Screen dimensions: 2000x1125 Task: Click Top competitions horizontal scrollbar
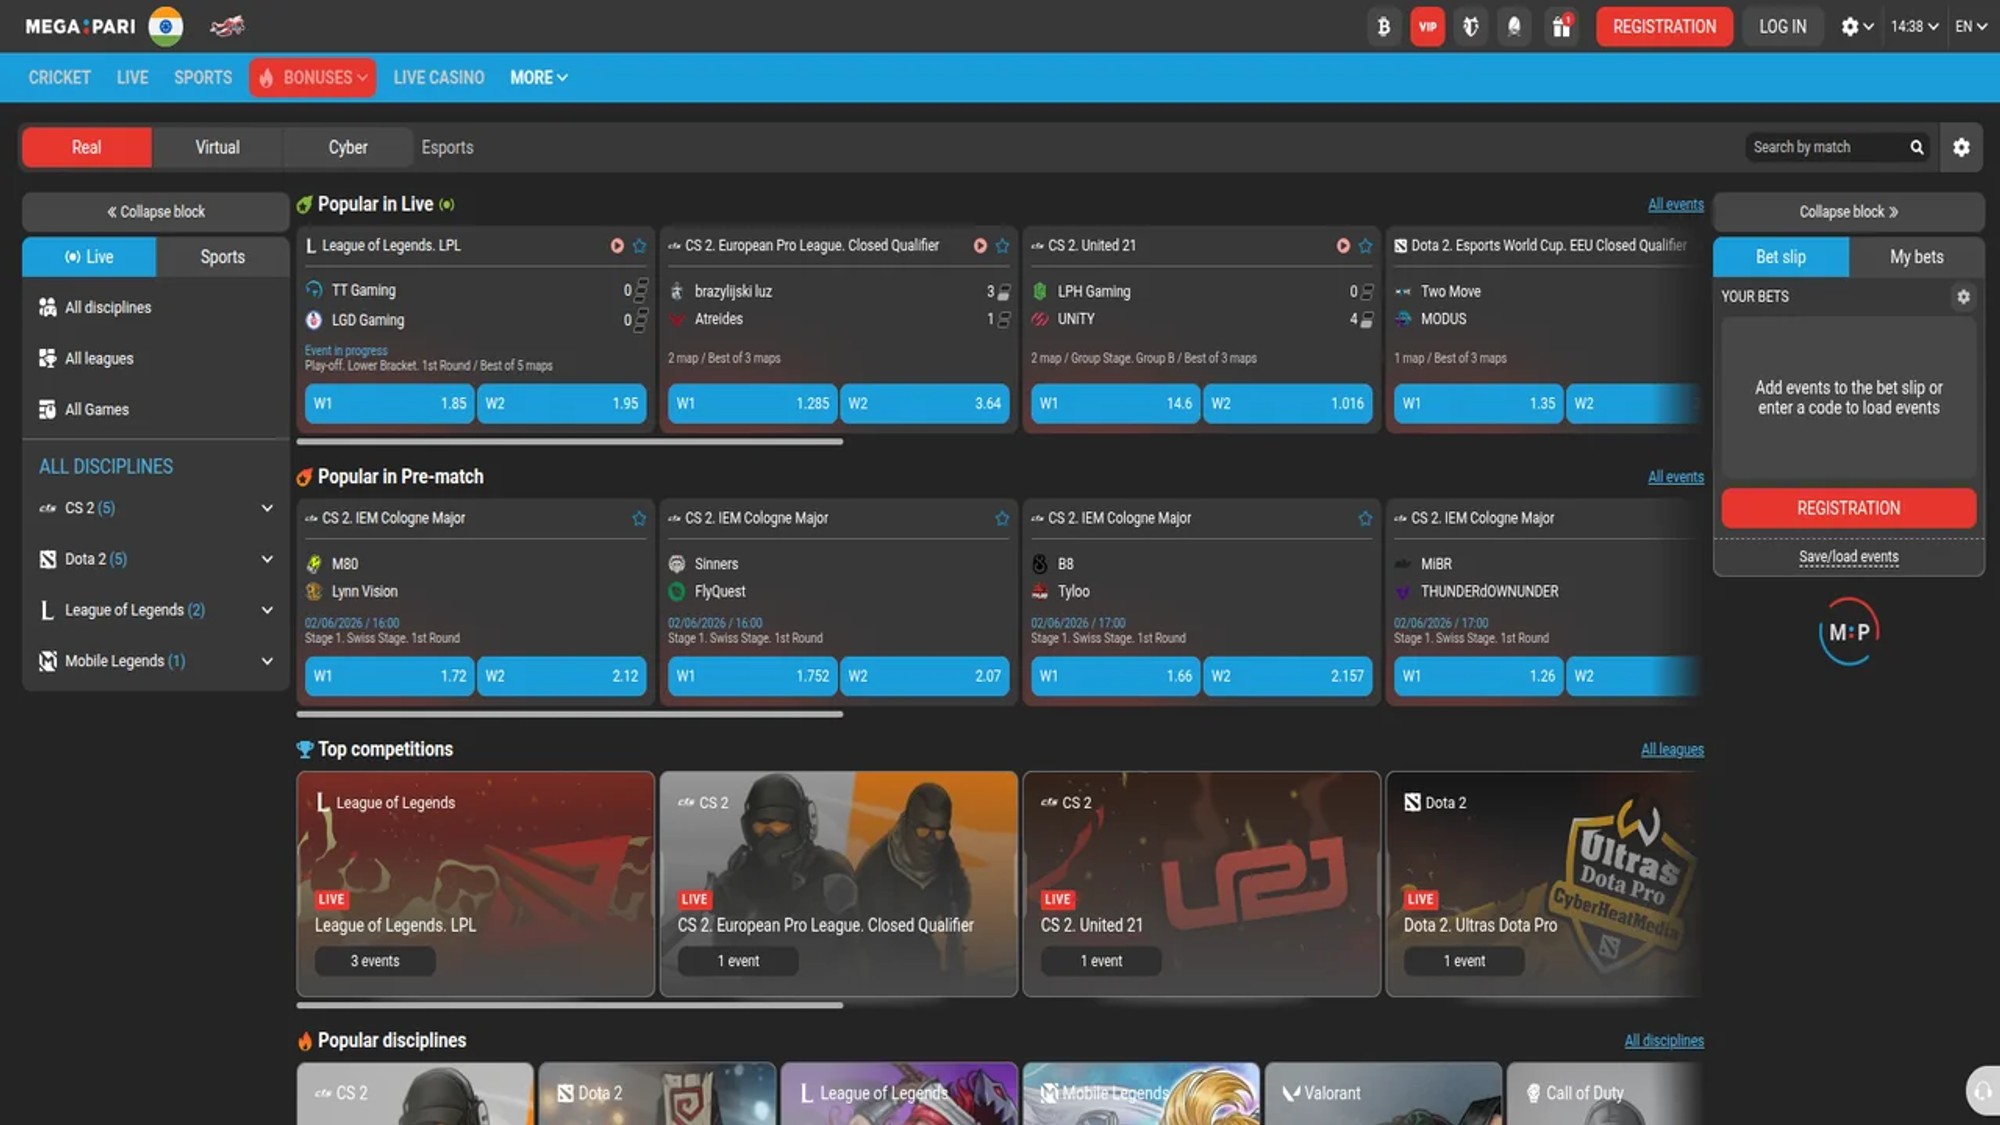tap(570, 1005)
